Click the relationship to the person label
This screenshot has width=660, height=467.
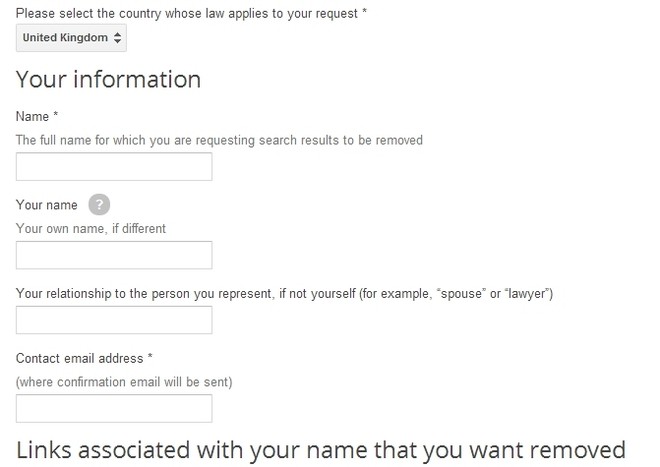[x=284, y=294]
